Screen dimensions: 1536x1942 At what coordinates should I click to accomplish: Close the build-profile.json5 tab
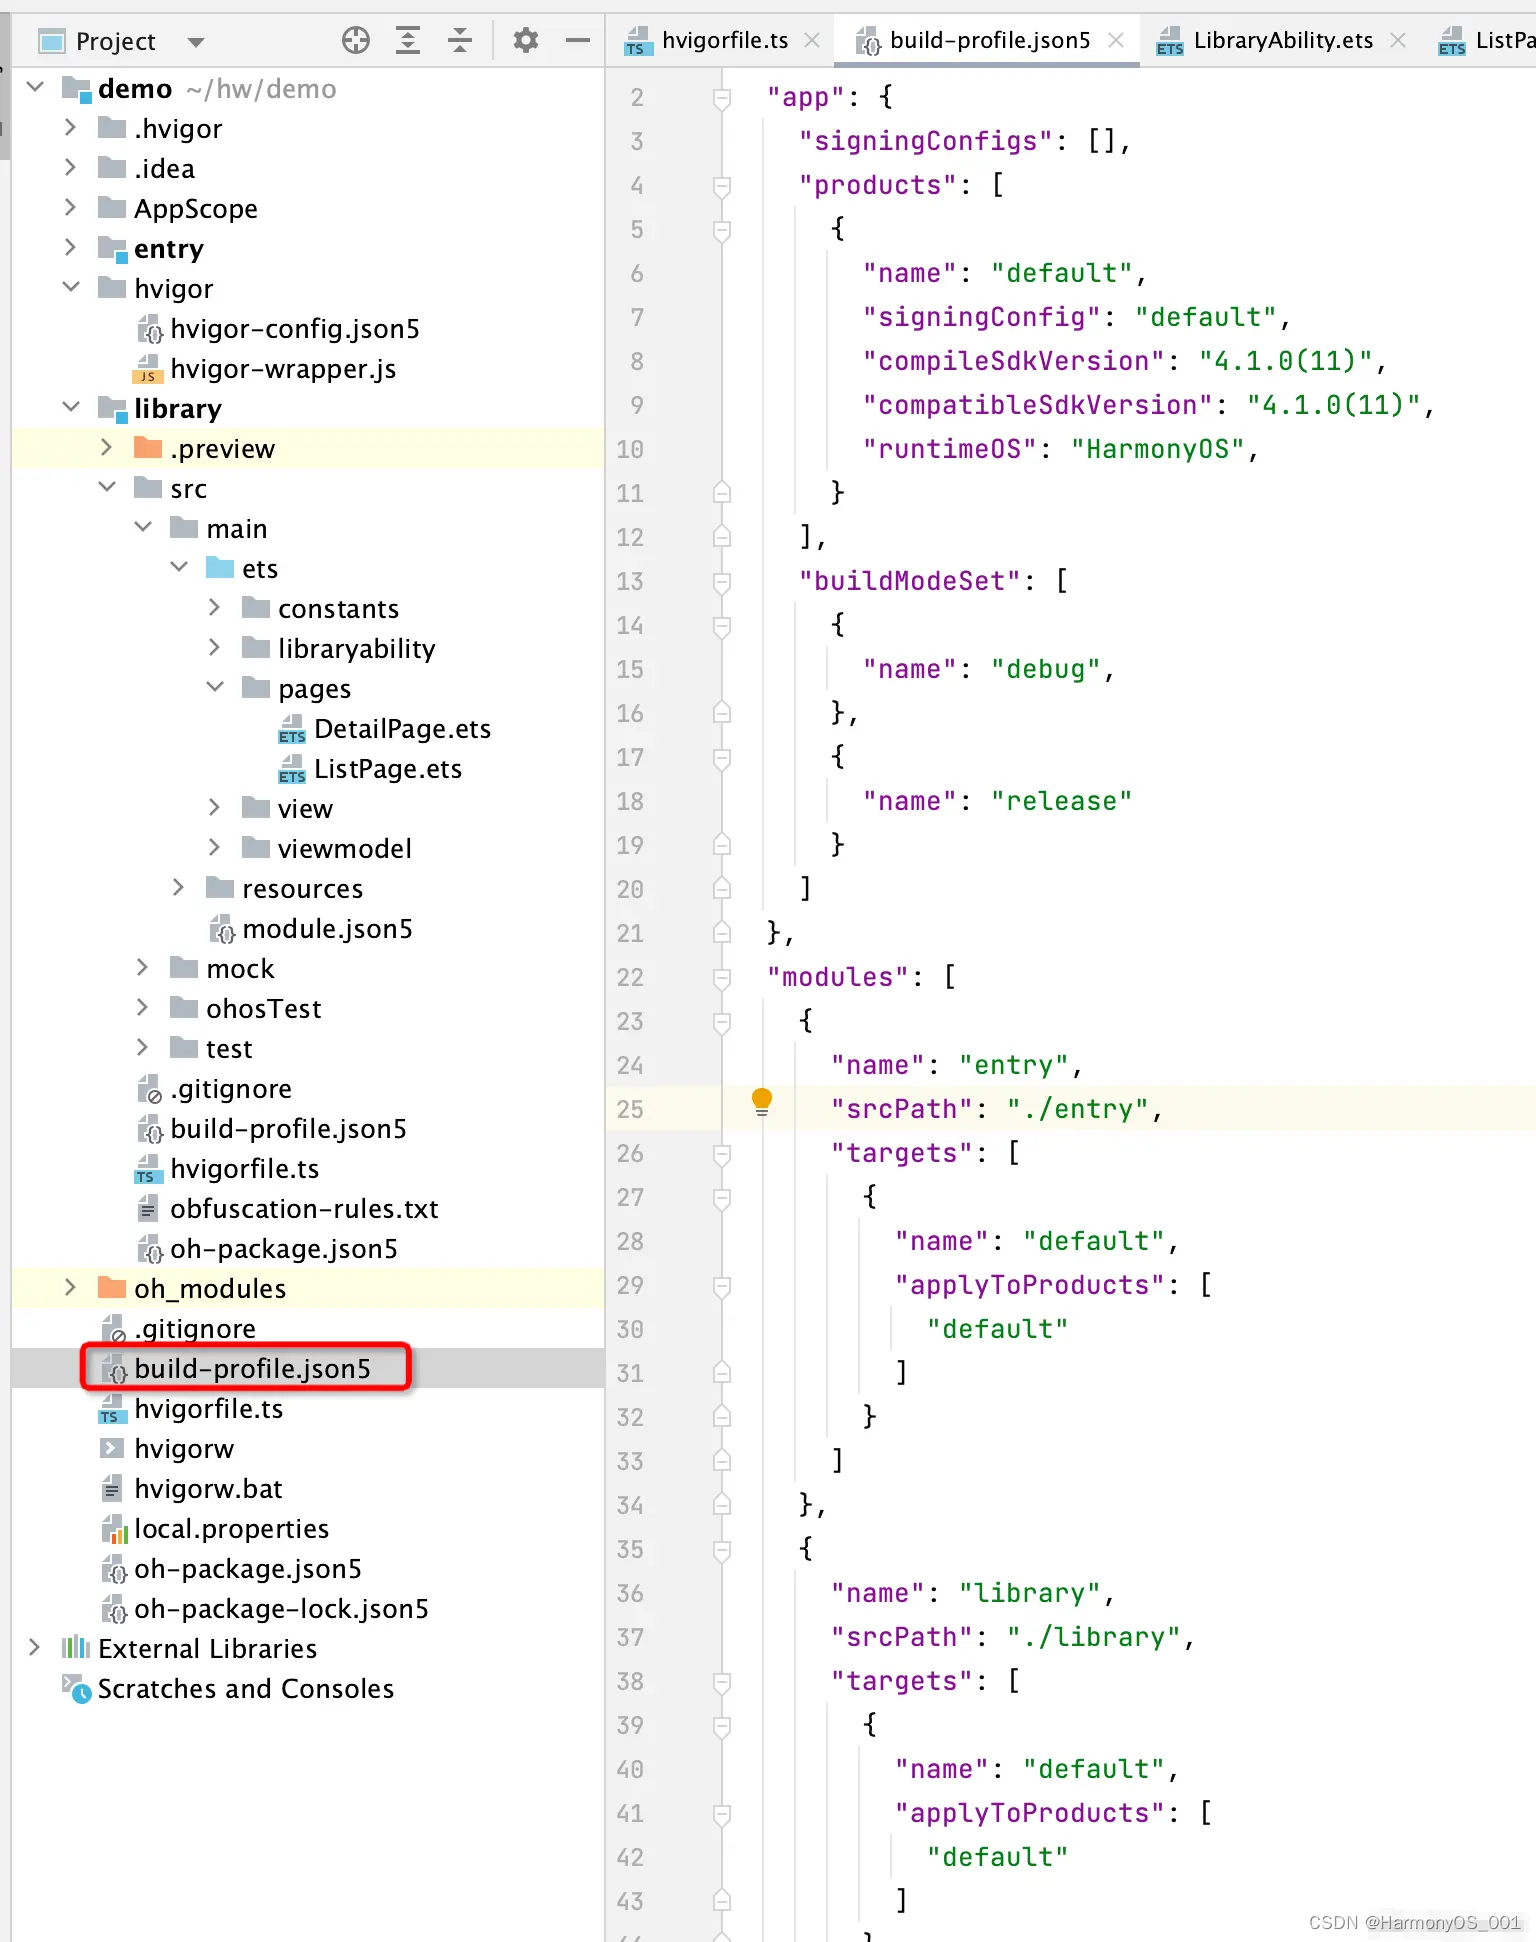point(1116,40)
